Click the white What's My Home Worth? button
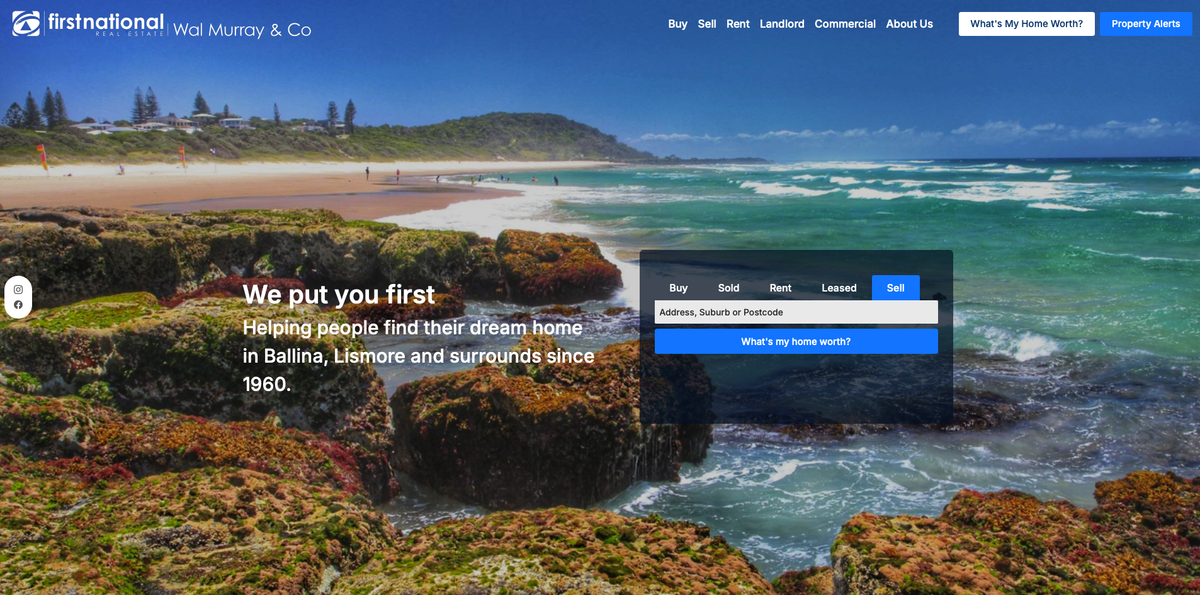The image size is (1200, 595). pos(1026,24)
